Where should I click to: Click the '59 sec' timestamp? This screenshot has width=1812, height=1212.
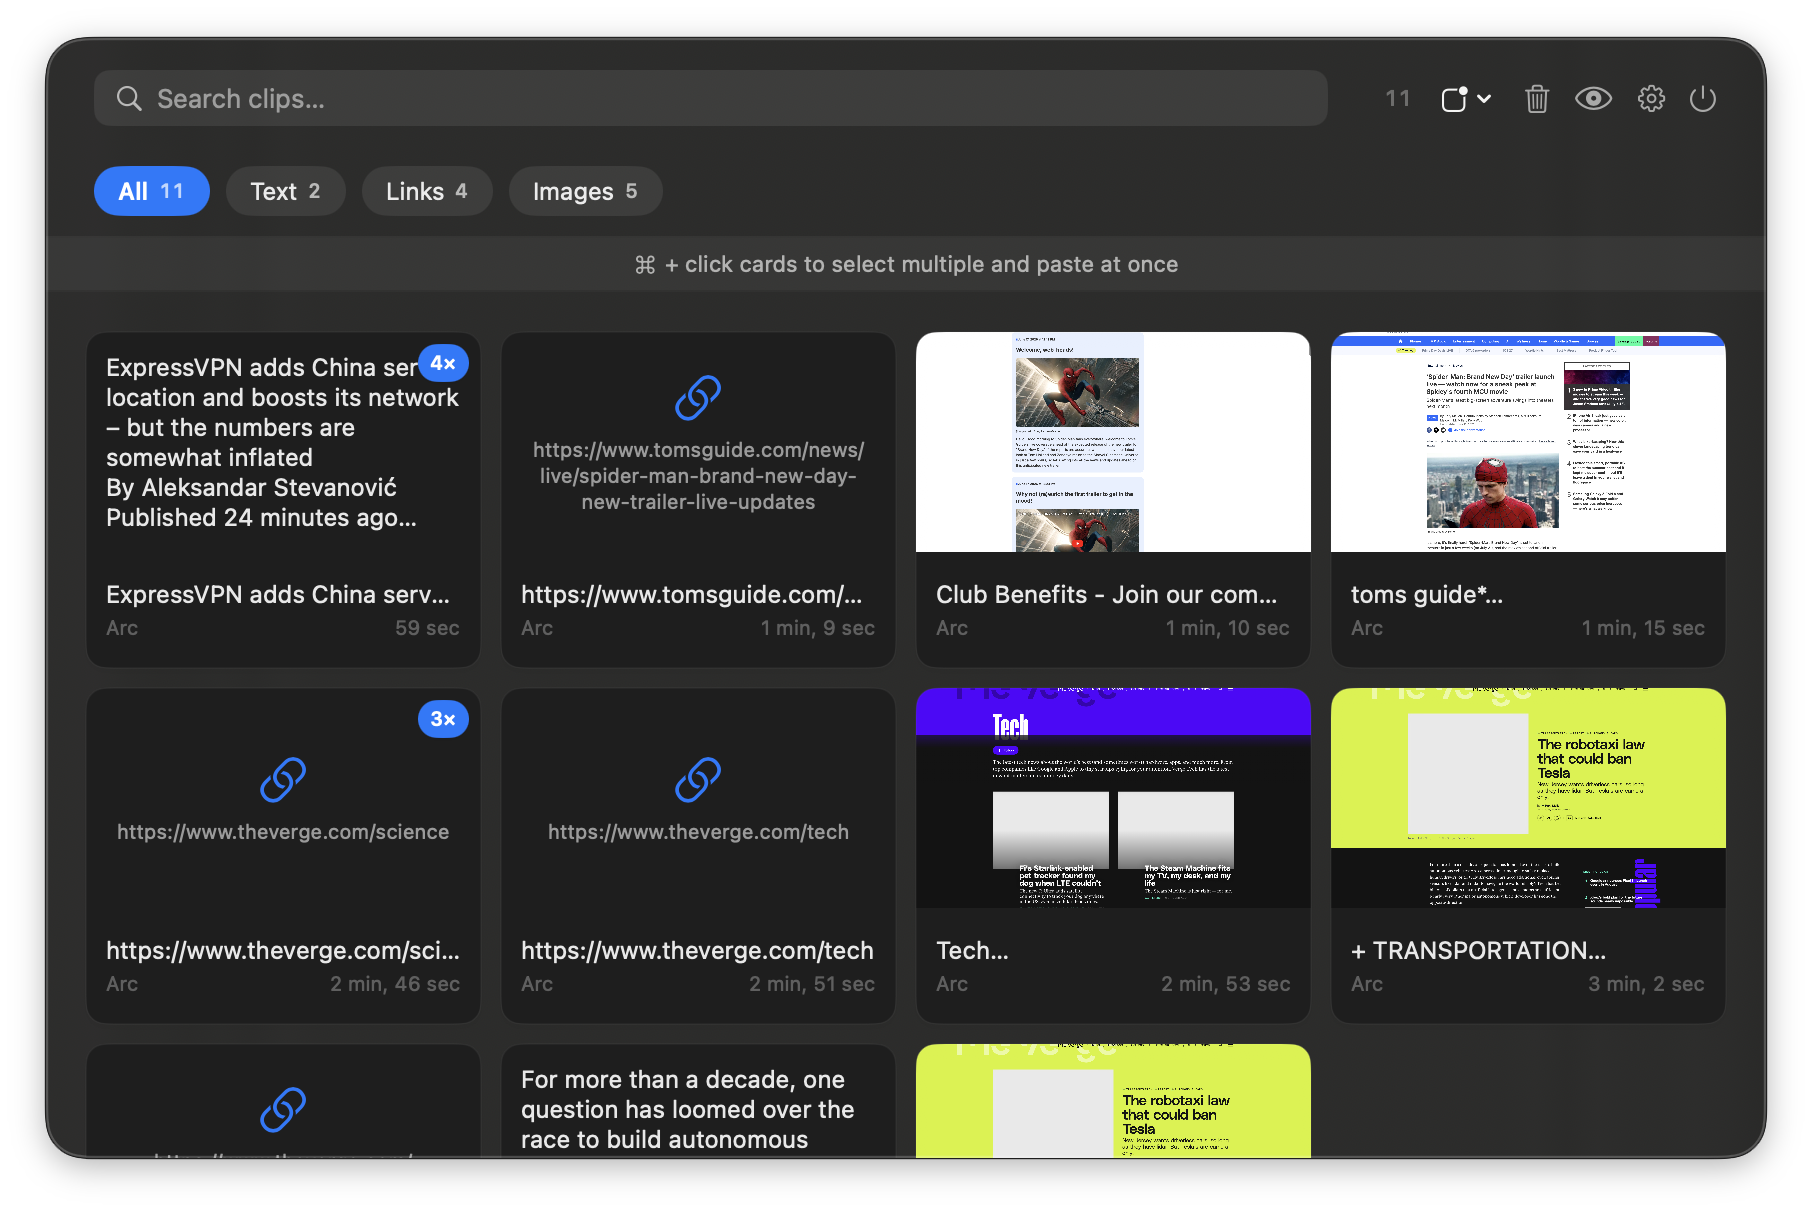(427, 628)
